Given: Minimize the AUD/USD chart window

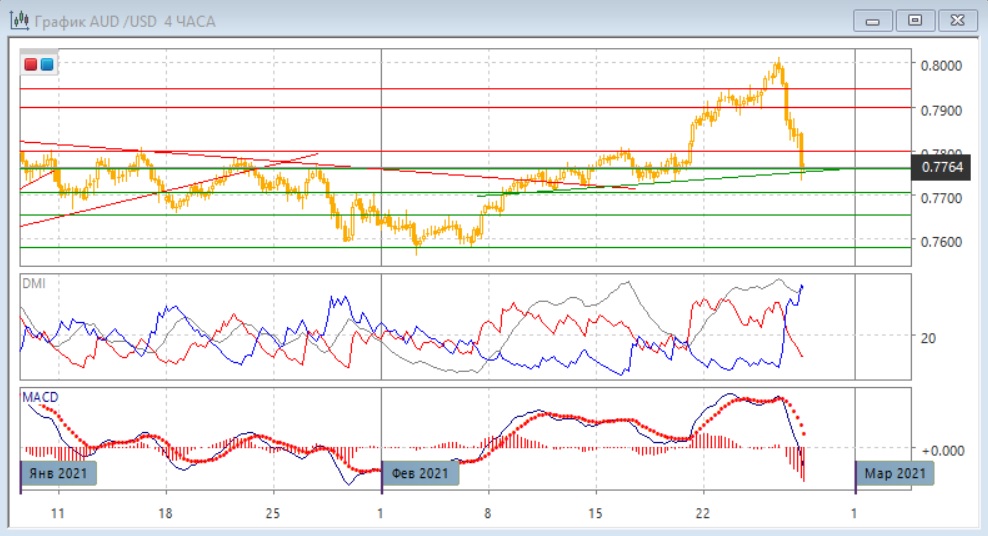Looking at the screenshot, I should 873,20.
